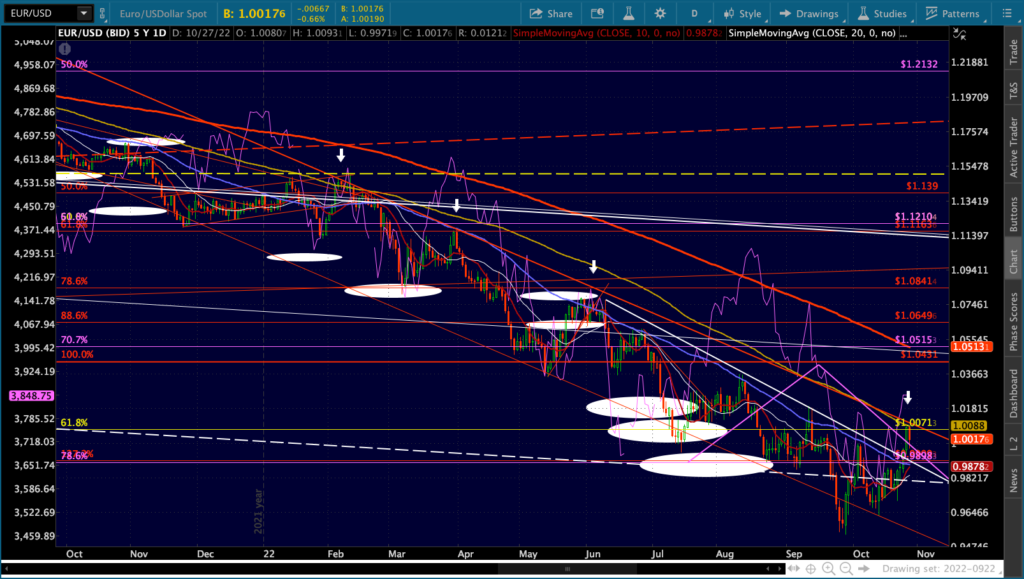Select the Trade side tab
Viewport: 1024px width, 579px height.
(1014, 52)
